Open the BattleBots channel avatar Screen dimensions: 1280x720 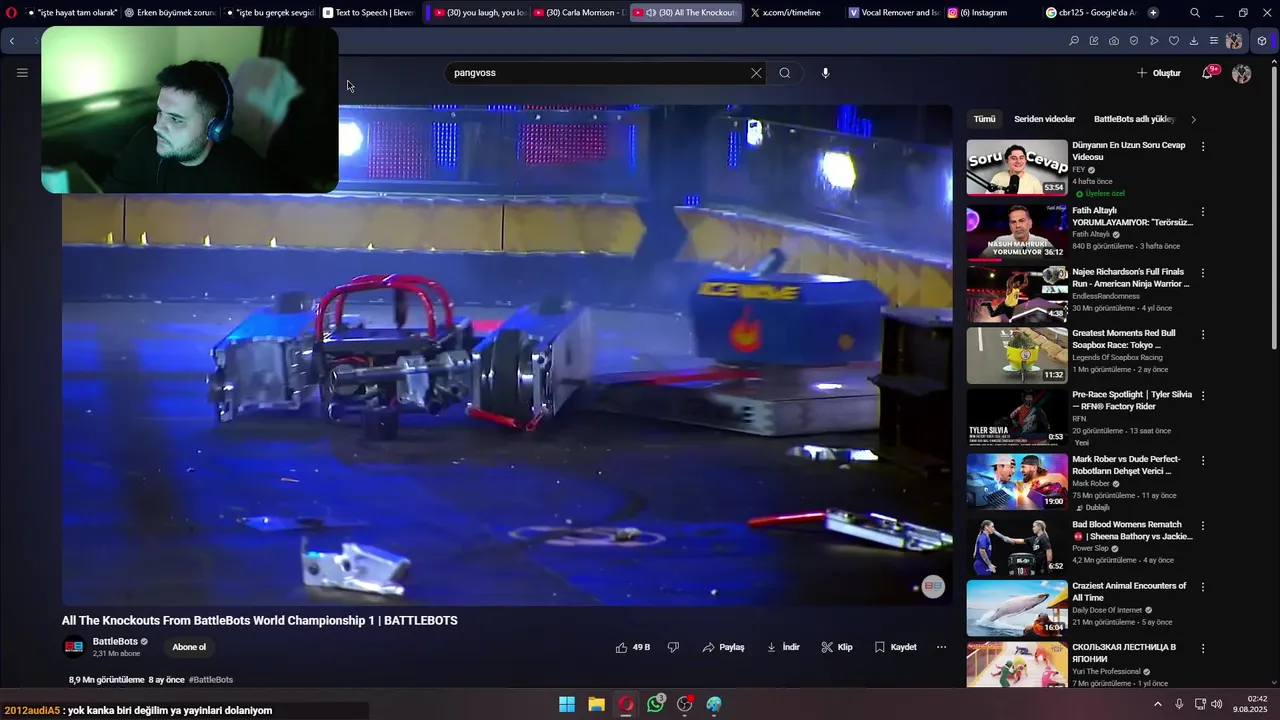tap(74, 647)
